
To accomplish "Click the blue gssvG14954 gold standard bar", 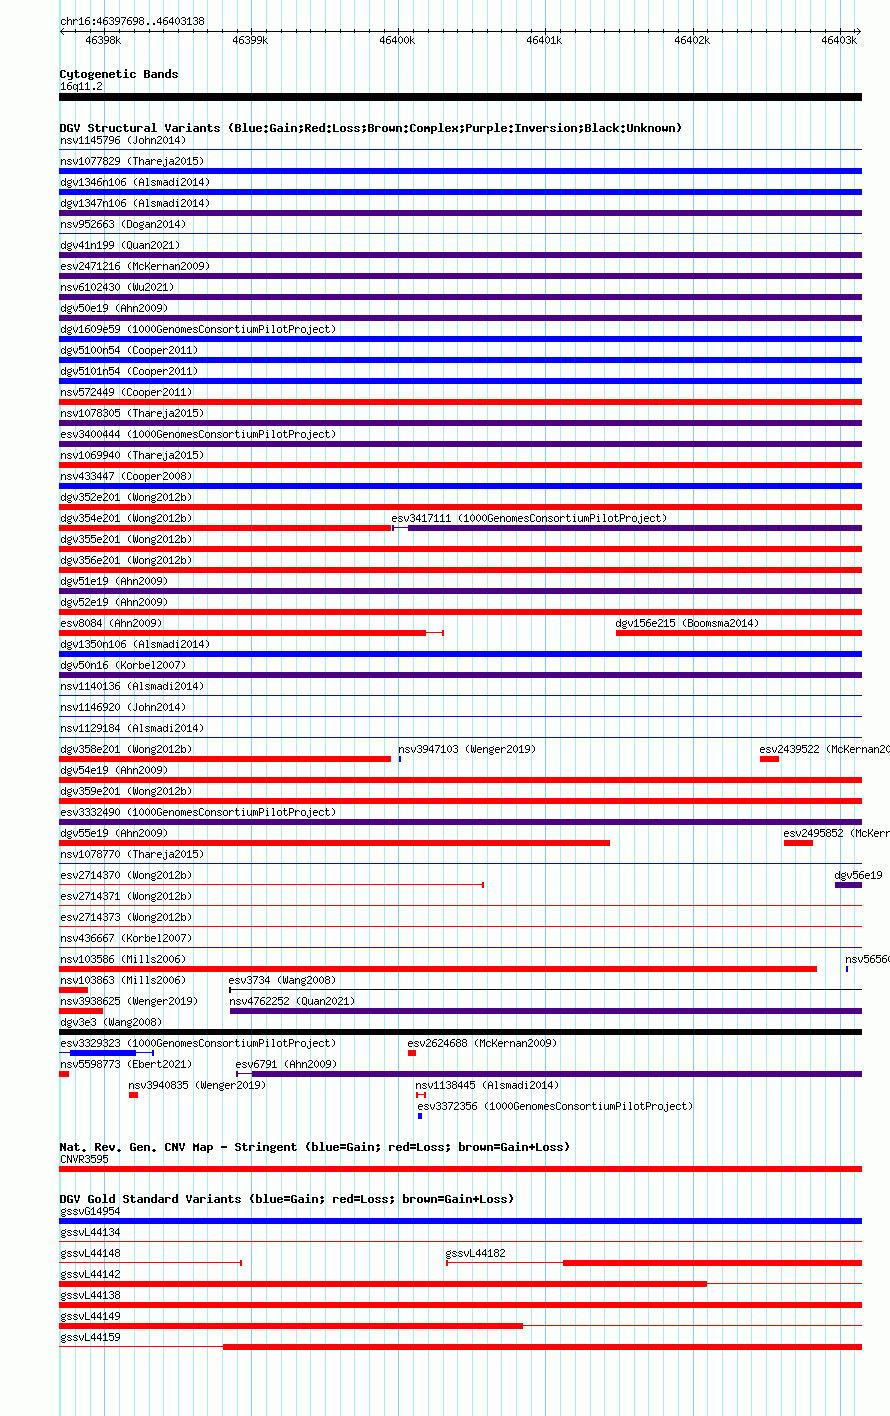I will [461, 1221].
